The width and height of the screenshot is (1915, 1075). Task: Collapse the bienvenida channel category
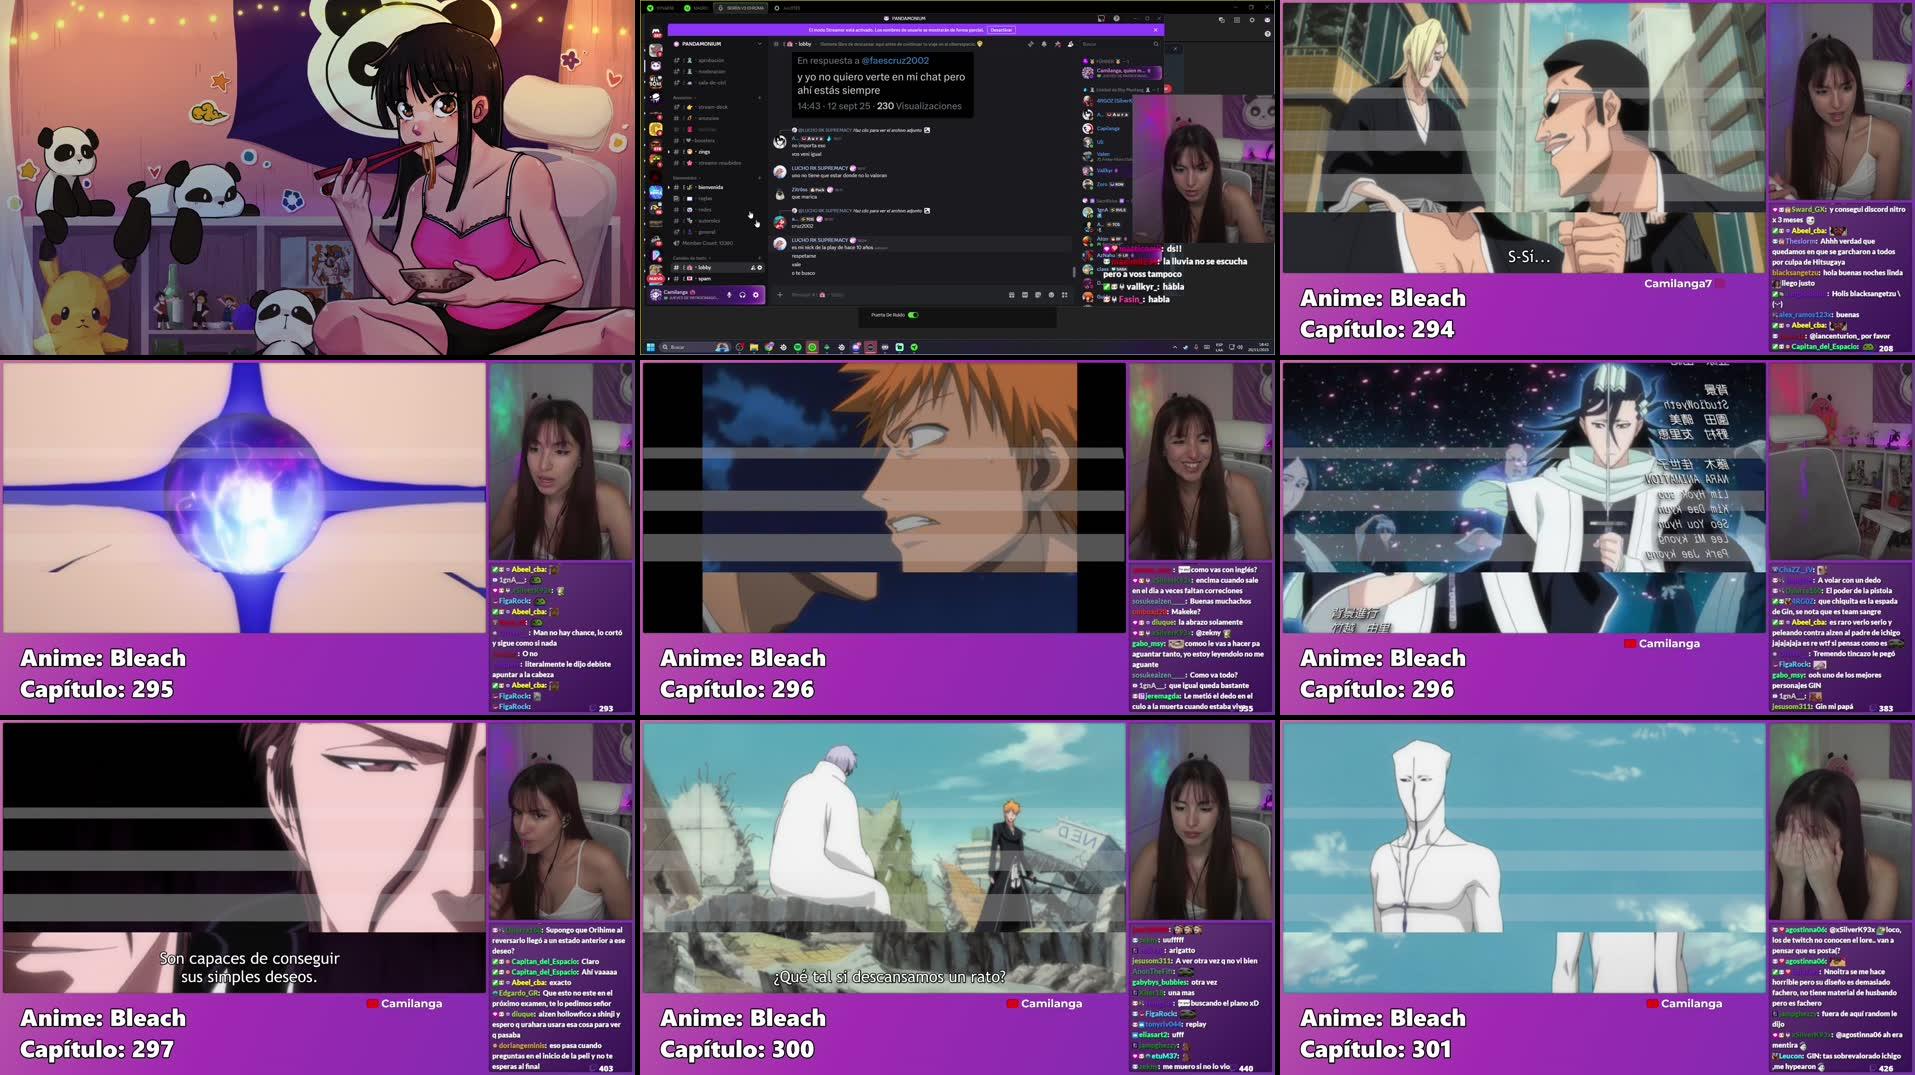[668, 187]
